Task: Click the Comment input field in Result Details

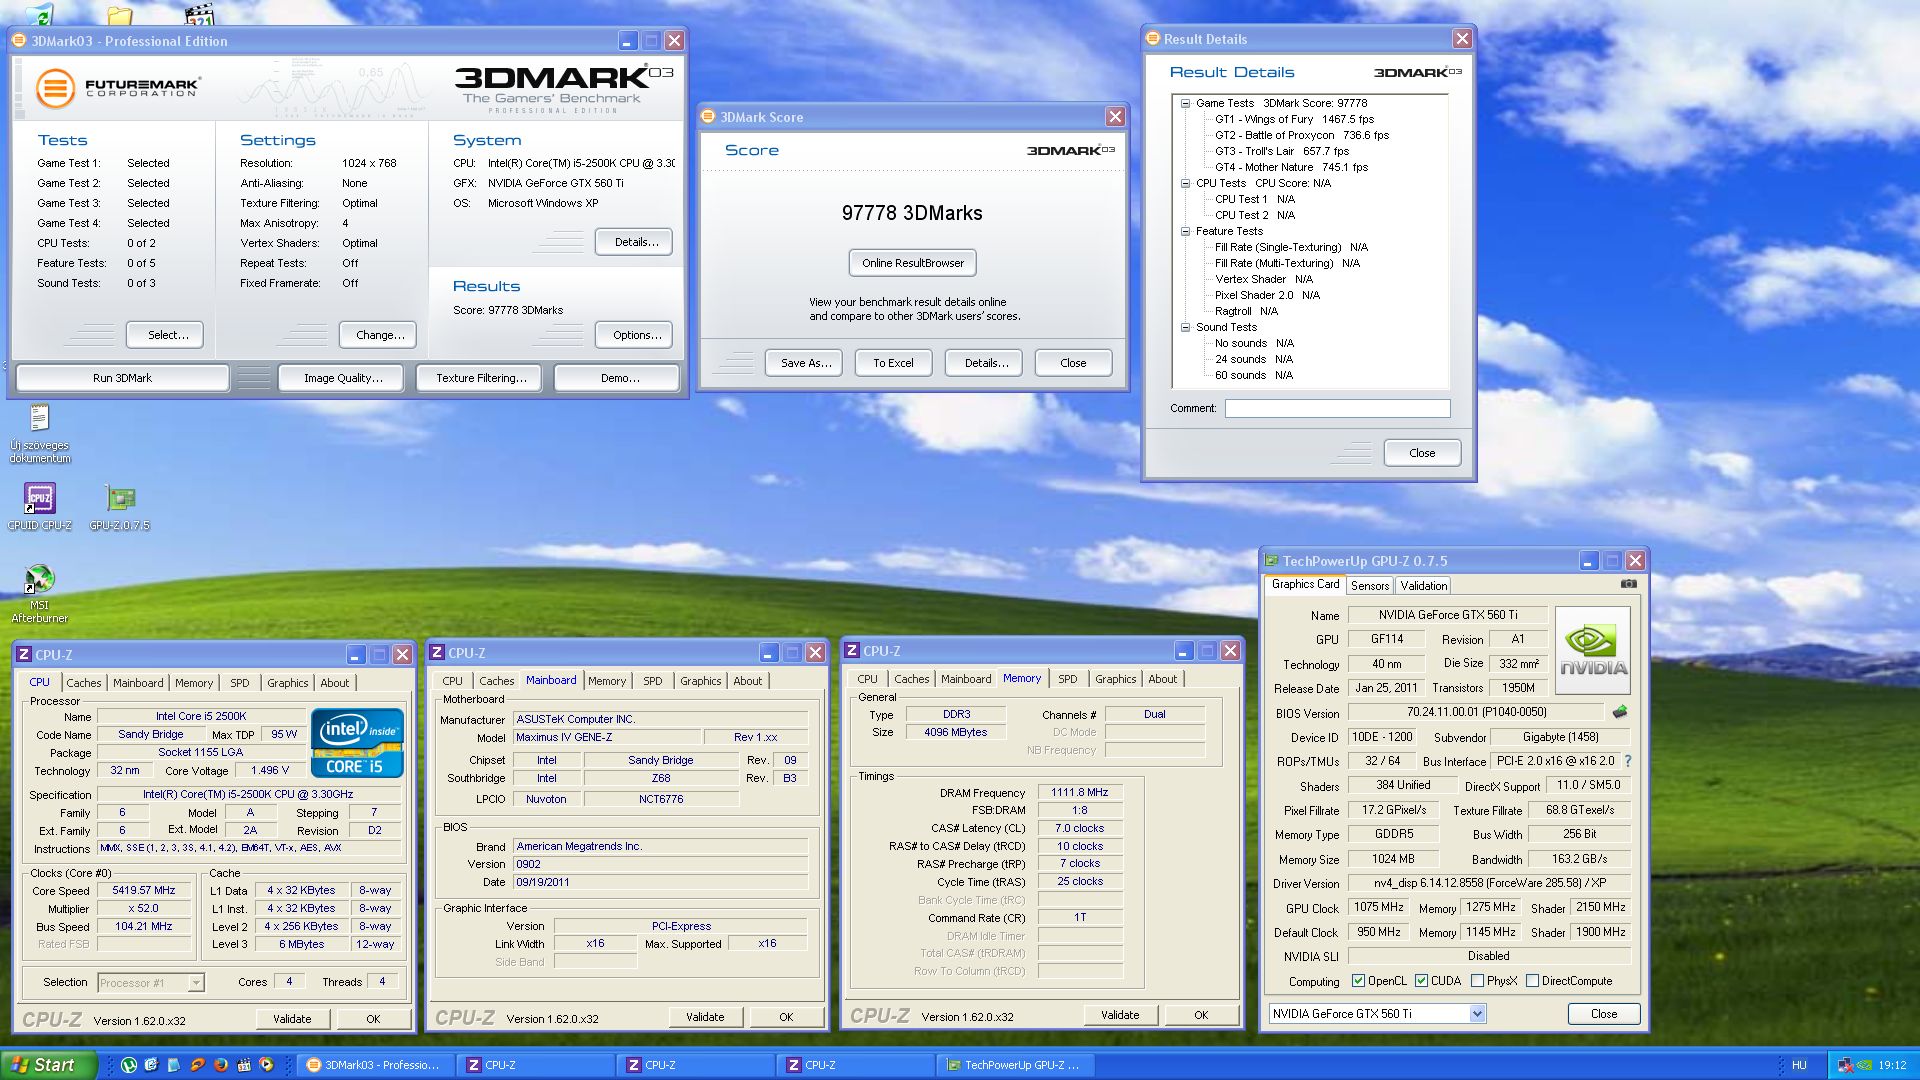Action: (x=1337, y=408)
